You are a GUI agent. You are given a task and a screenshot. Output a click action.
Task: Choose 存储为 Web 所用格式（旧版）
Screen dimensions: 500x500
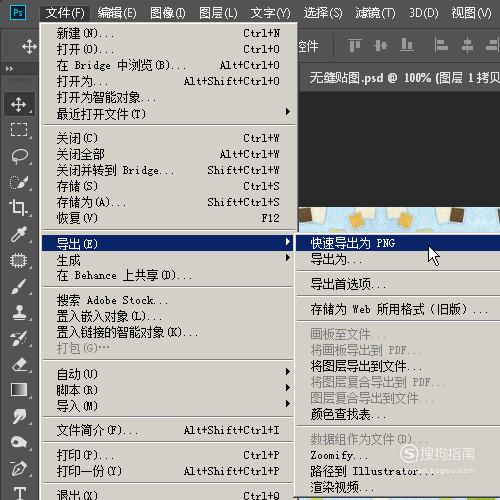pyautogui.click(x=398, y=309)
